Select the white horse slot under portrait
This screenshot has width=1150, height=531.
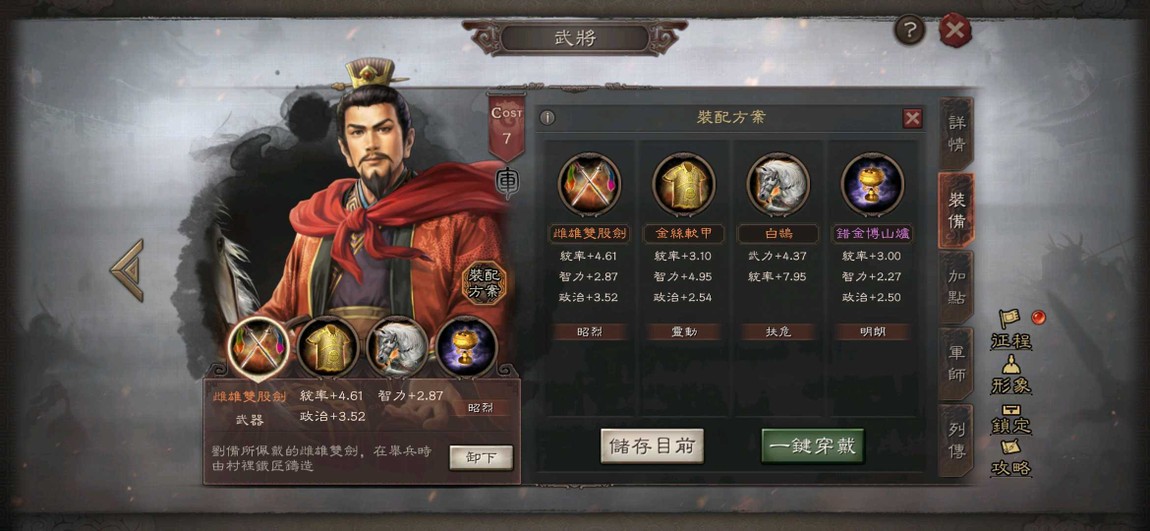coord(397,347)
